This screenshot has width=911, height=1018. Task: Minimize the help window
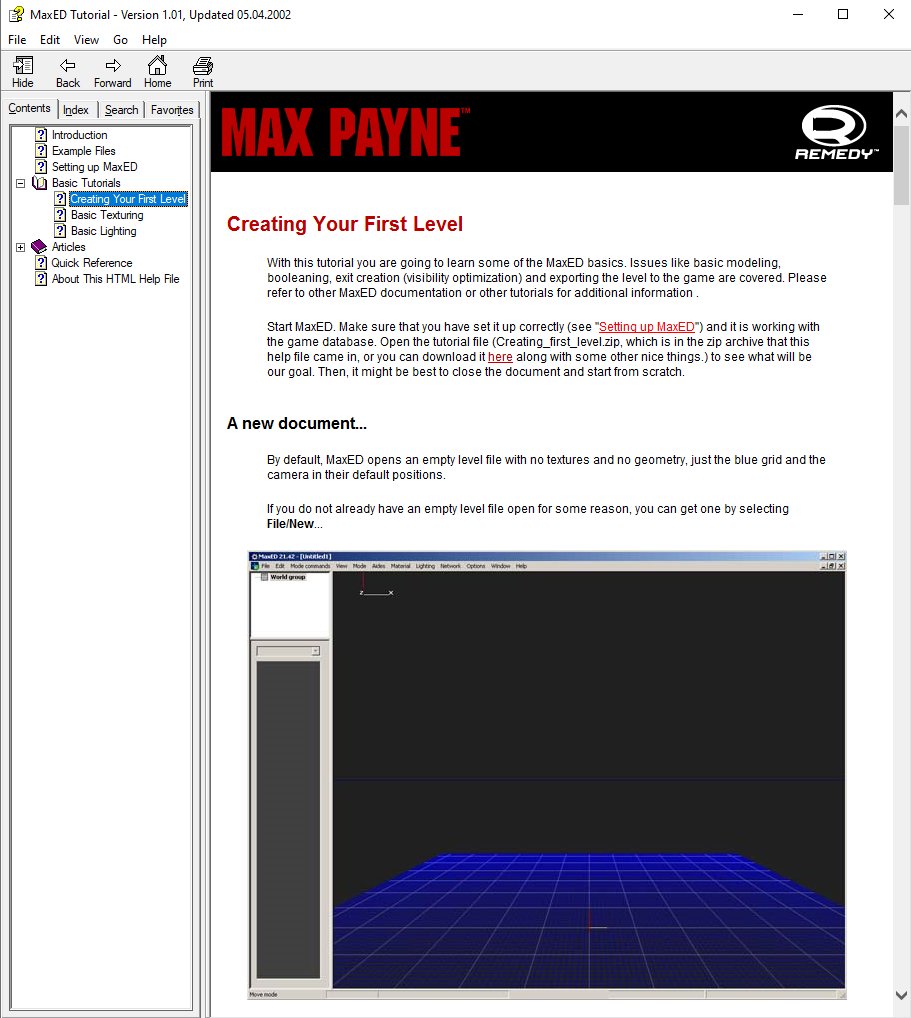(798, 14)
